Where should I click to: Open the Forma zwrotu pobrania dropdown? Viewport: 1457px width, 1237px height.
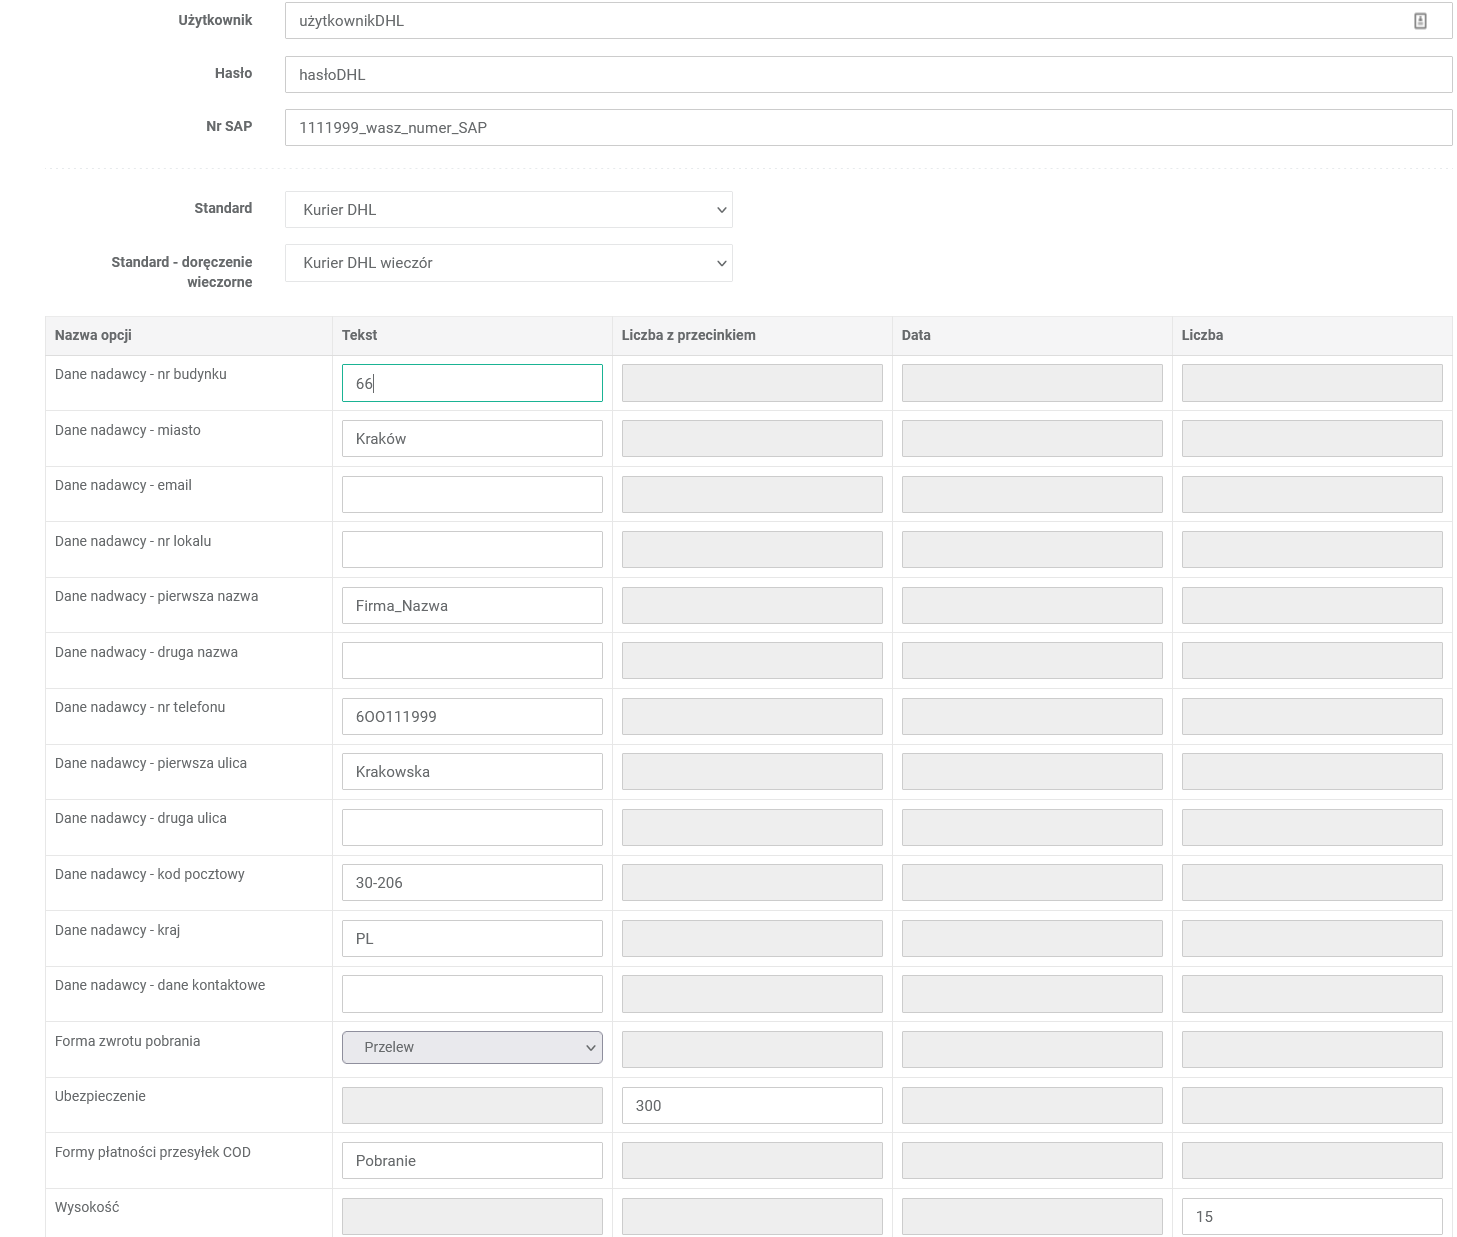click(x=472, y=1047)
